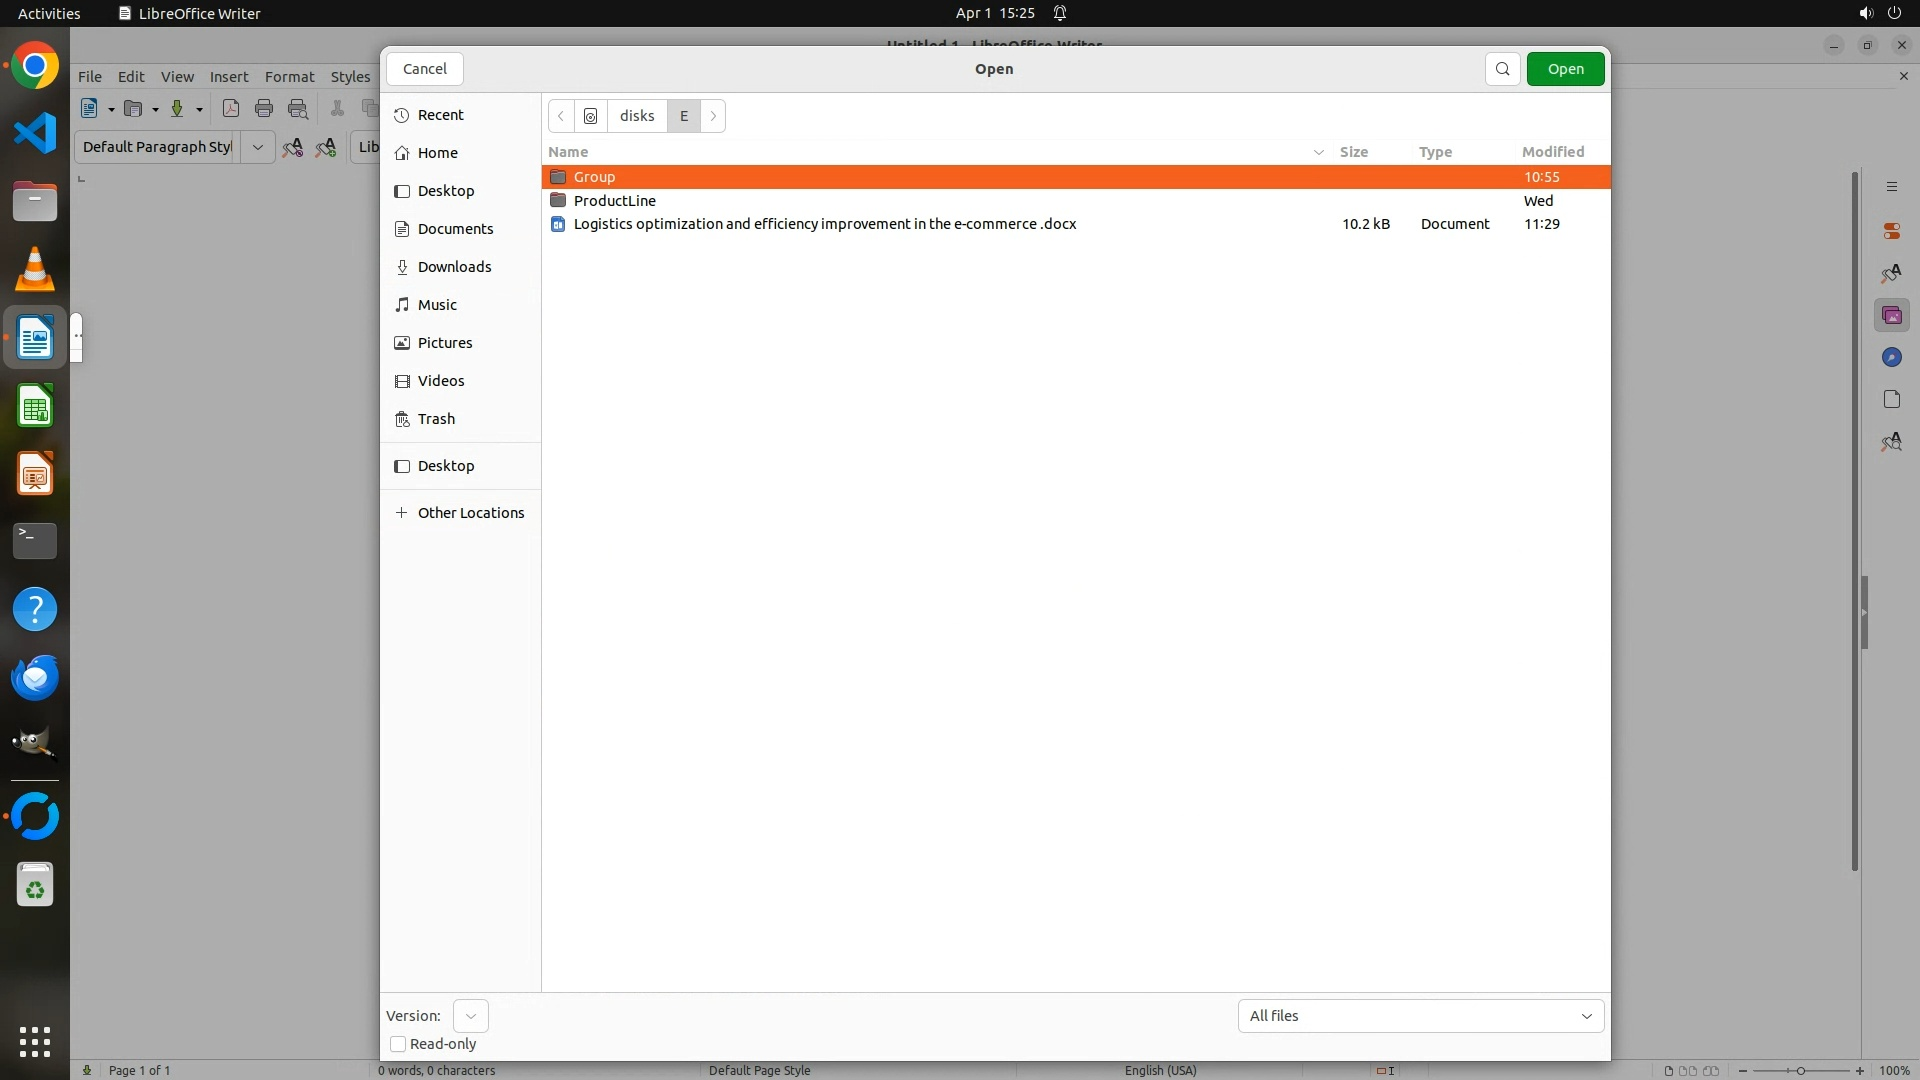The image size is (1920, 1080).
Task: Open Thunderbird from the dock
Action: coord(35,678)
